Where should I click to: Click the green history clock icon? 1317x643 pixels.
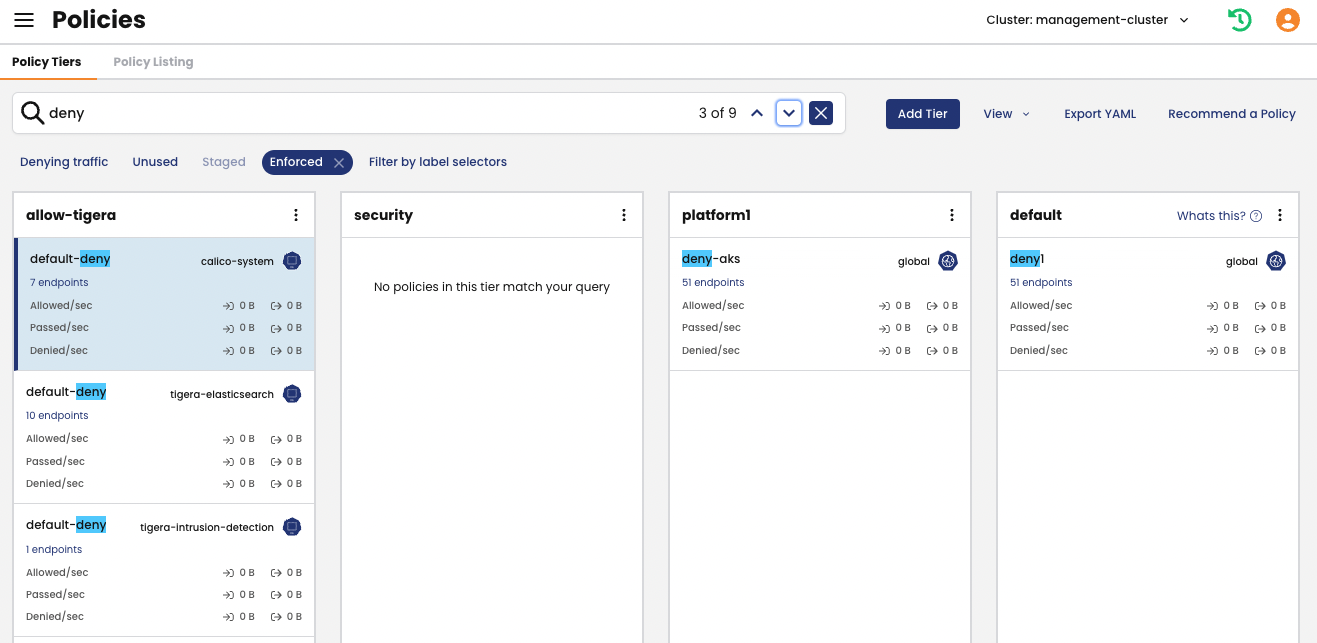click(1240, 20)
